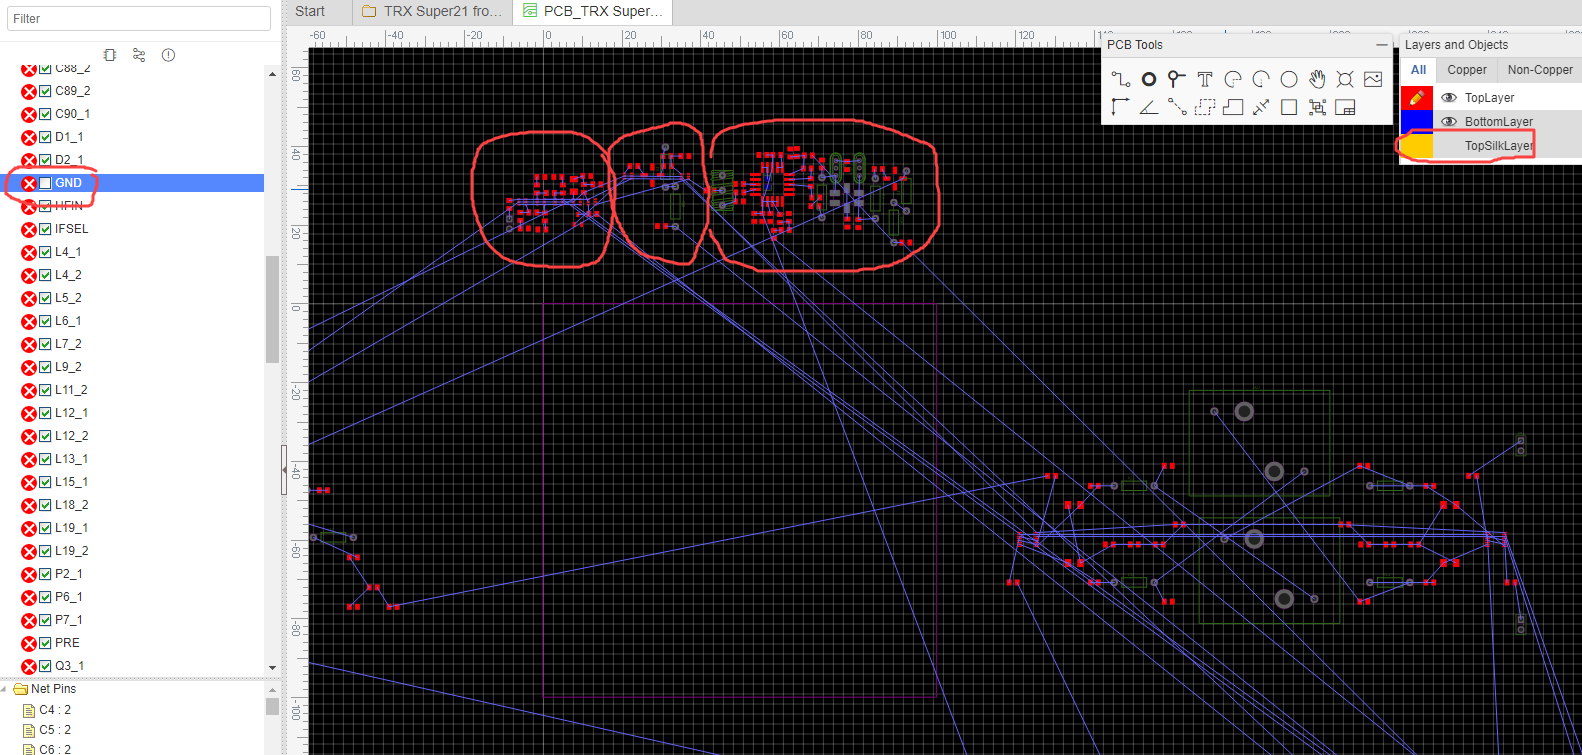Select the L12_1 net in list
The image size is (1582, 755).
click(71, 413)
